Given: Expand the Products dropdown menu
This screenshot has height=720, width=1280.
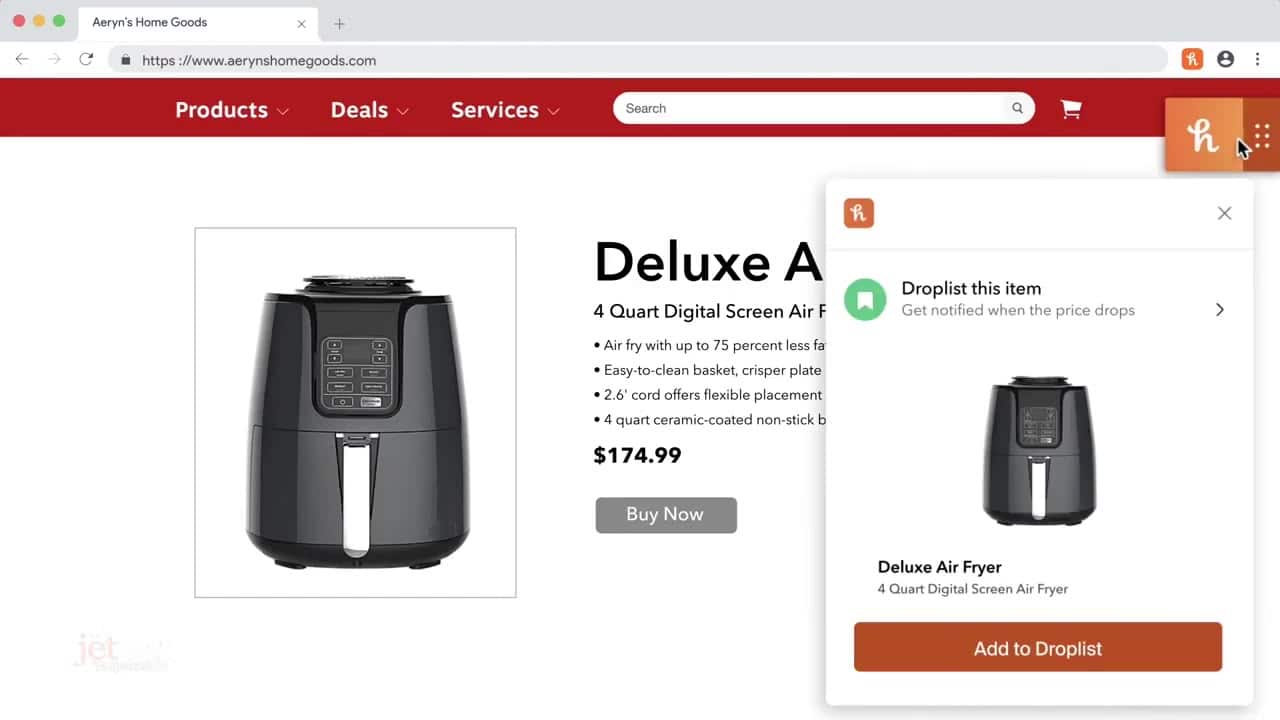Looking at the screenshot, I should tap(232, 110).
